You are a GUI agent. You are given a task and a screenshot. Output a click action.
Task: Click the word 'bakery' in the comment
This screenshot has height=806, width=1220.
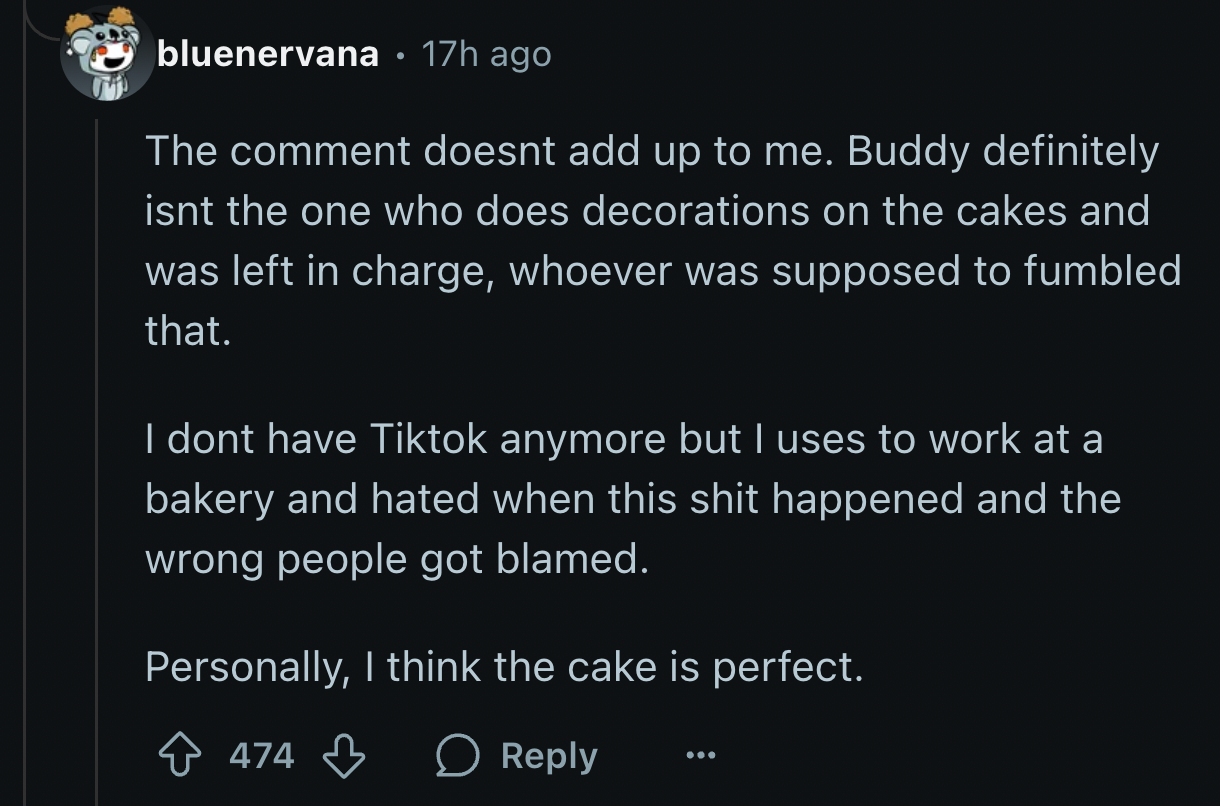pos(208,499)
